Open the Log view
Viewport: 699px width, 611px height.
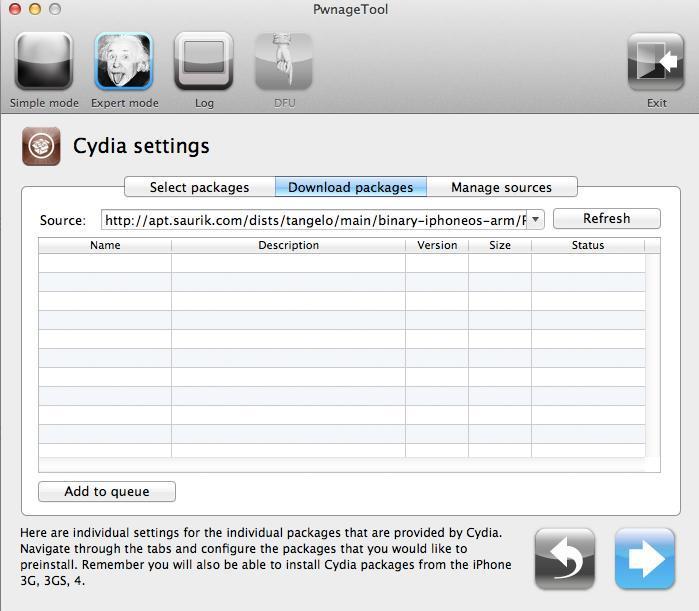coord(204,62)
